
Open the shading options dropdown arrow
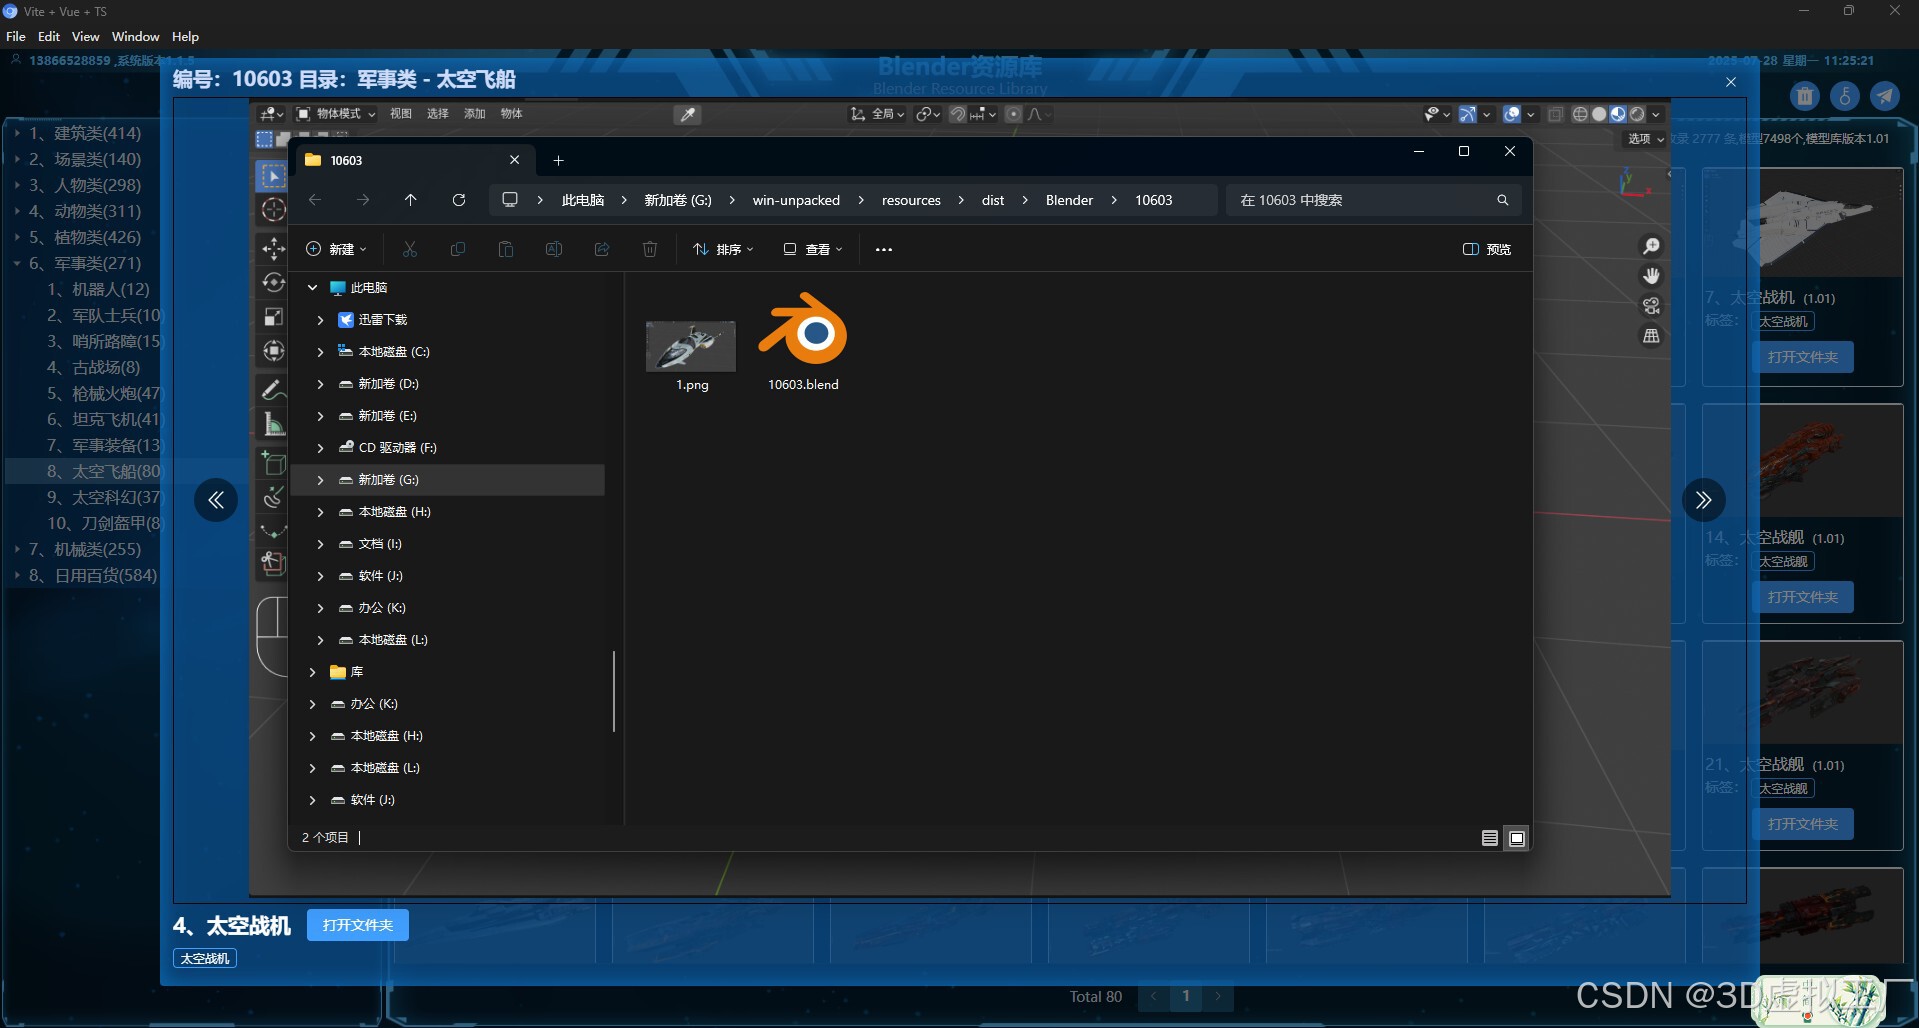tap(1656, 114)
